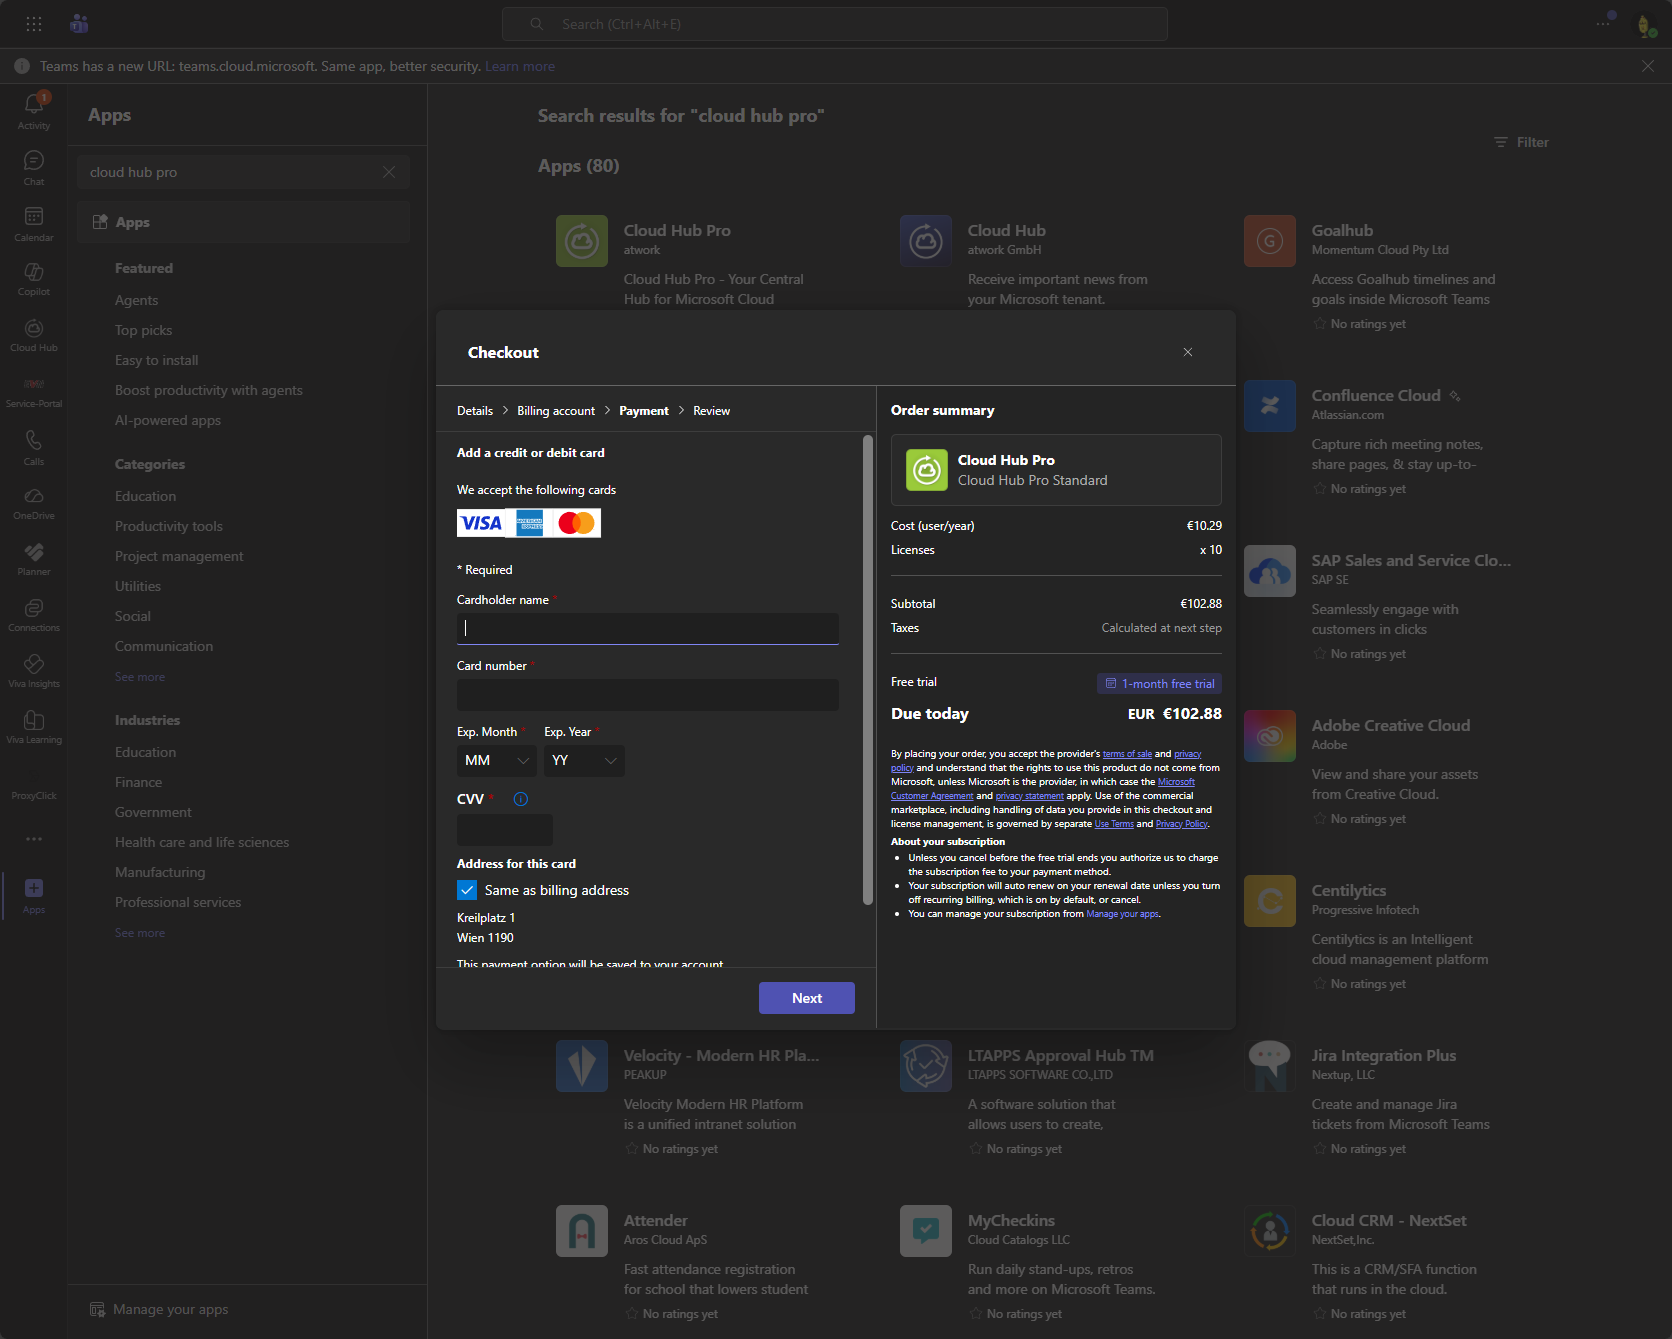Click the Next button in Checkout
1672x1339 pixels.
point(807,998)
